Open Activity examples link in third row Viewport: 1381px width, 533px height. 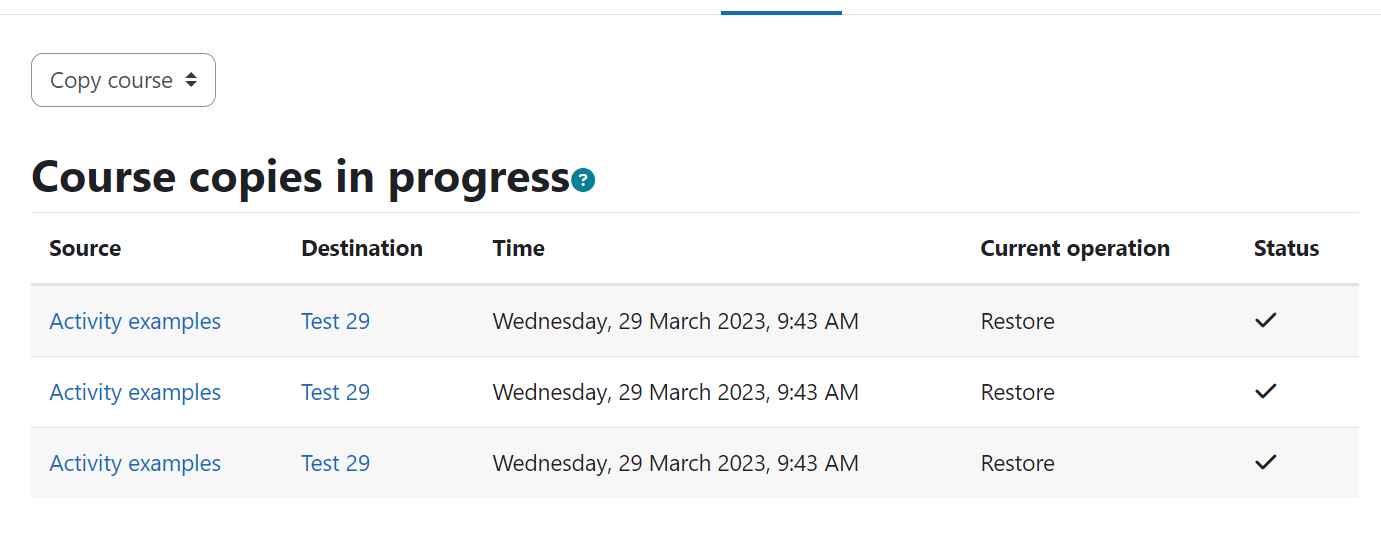click(135, 463)
